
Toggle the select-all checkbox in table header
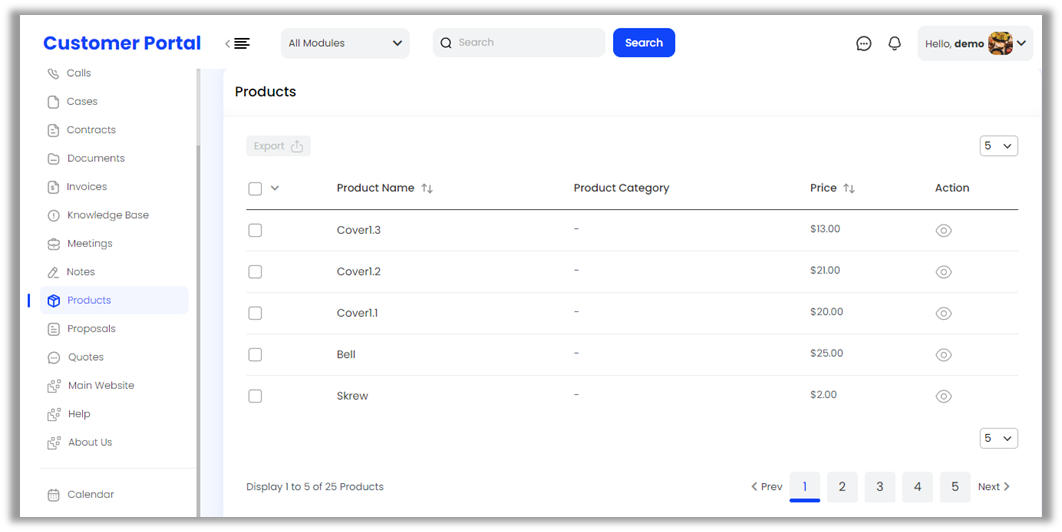[255, 189]
